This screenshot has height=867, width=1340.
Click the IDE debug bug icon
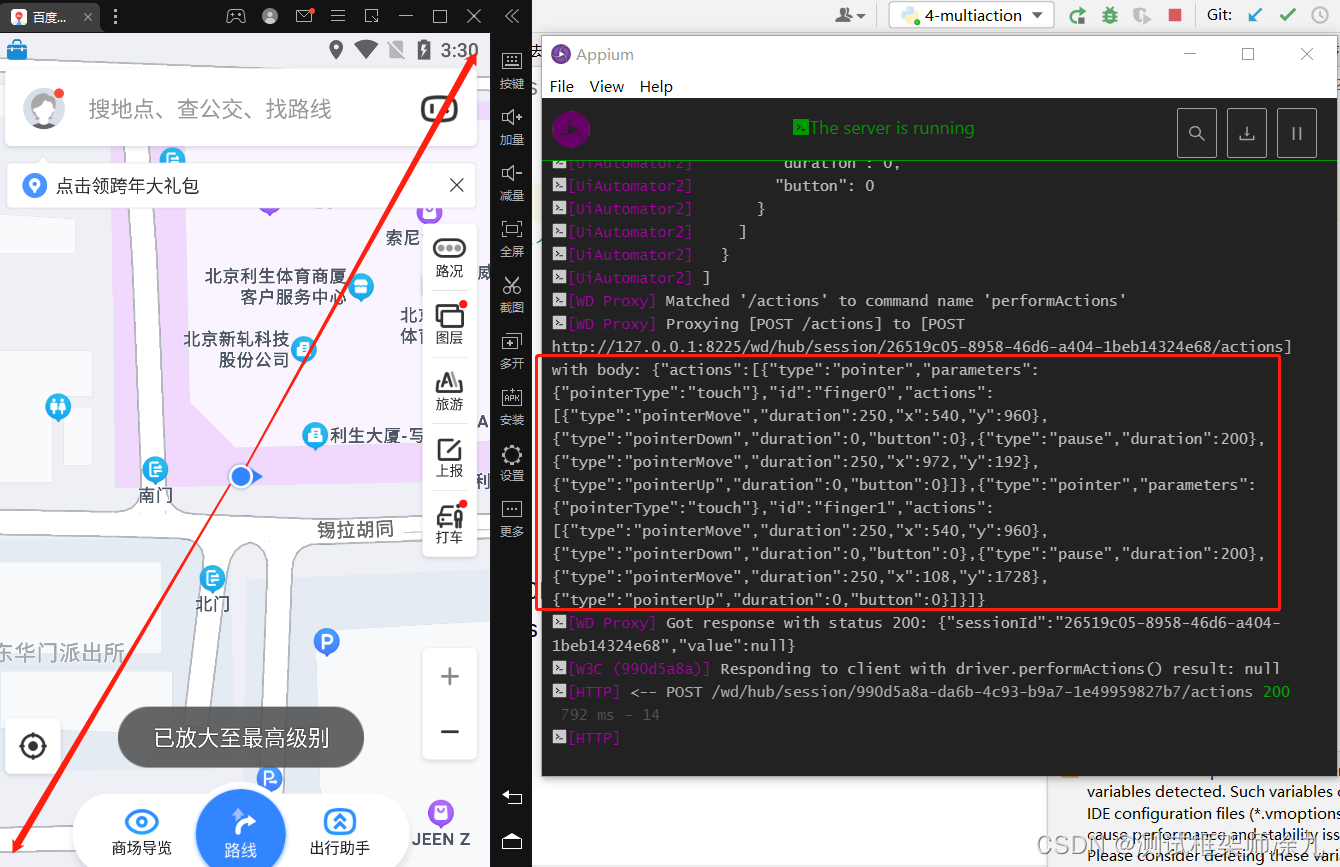(1110, 15)
